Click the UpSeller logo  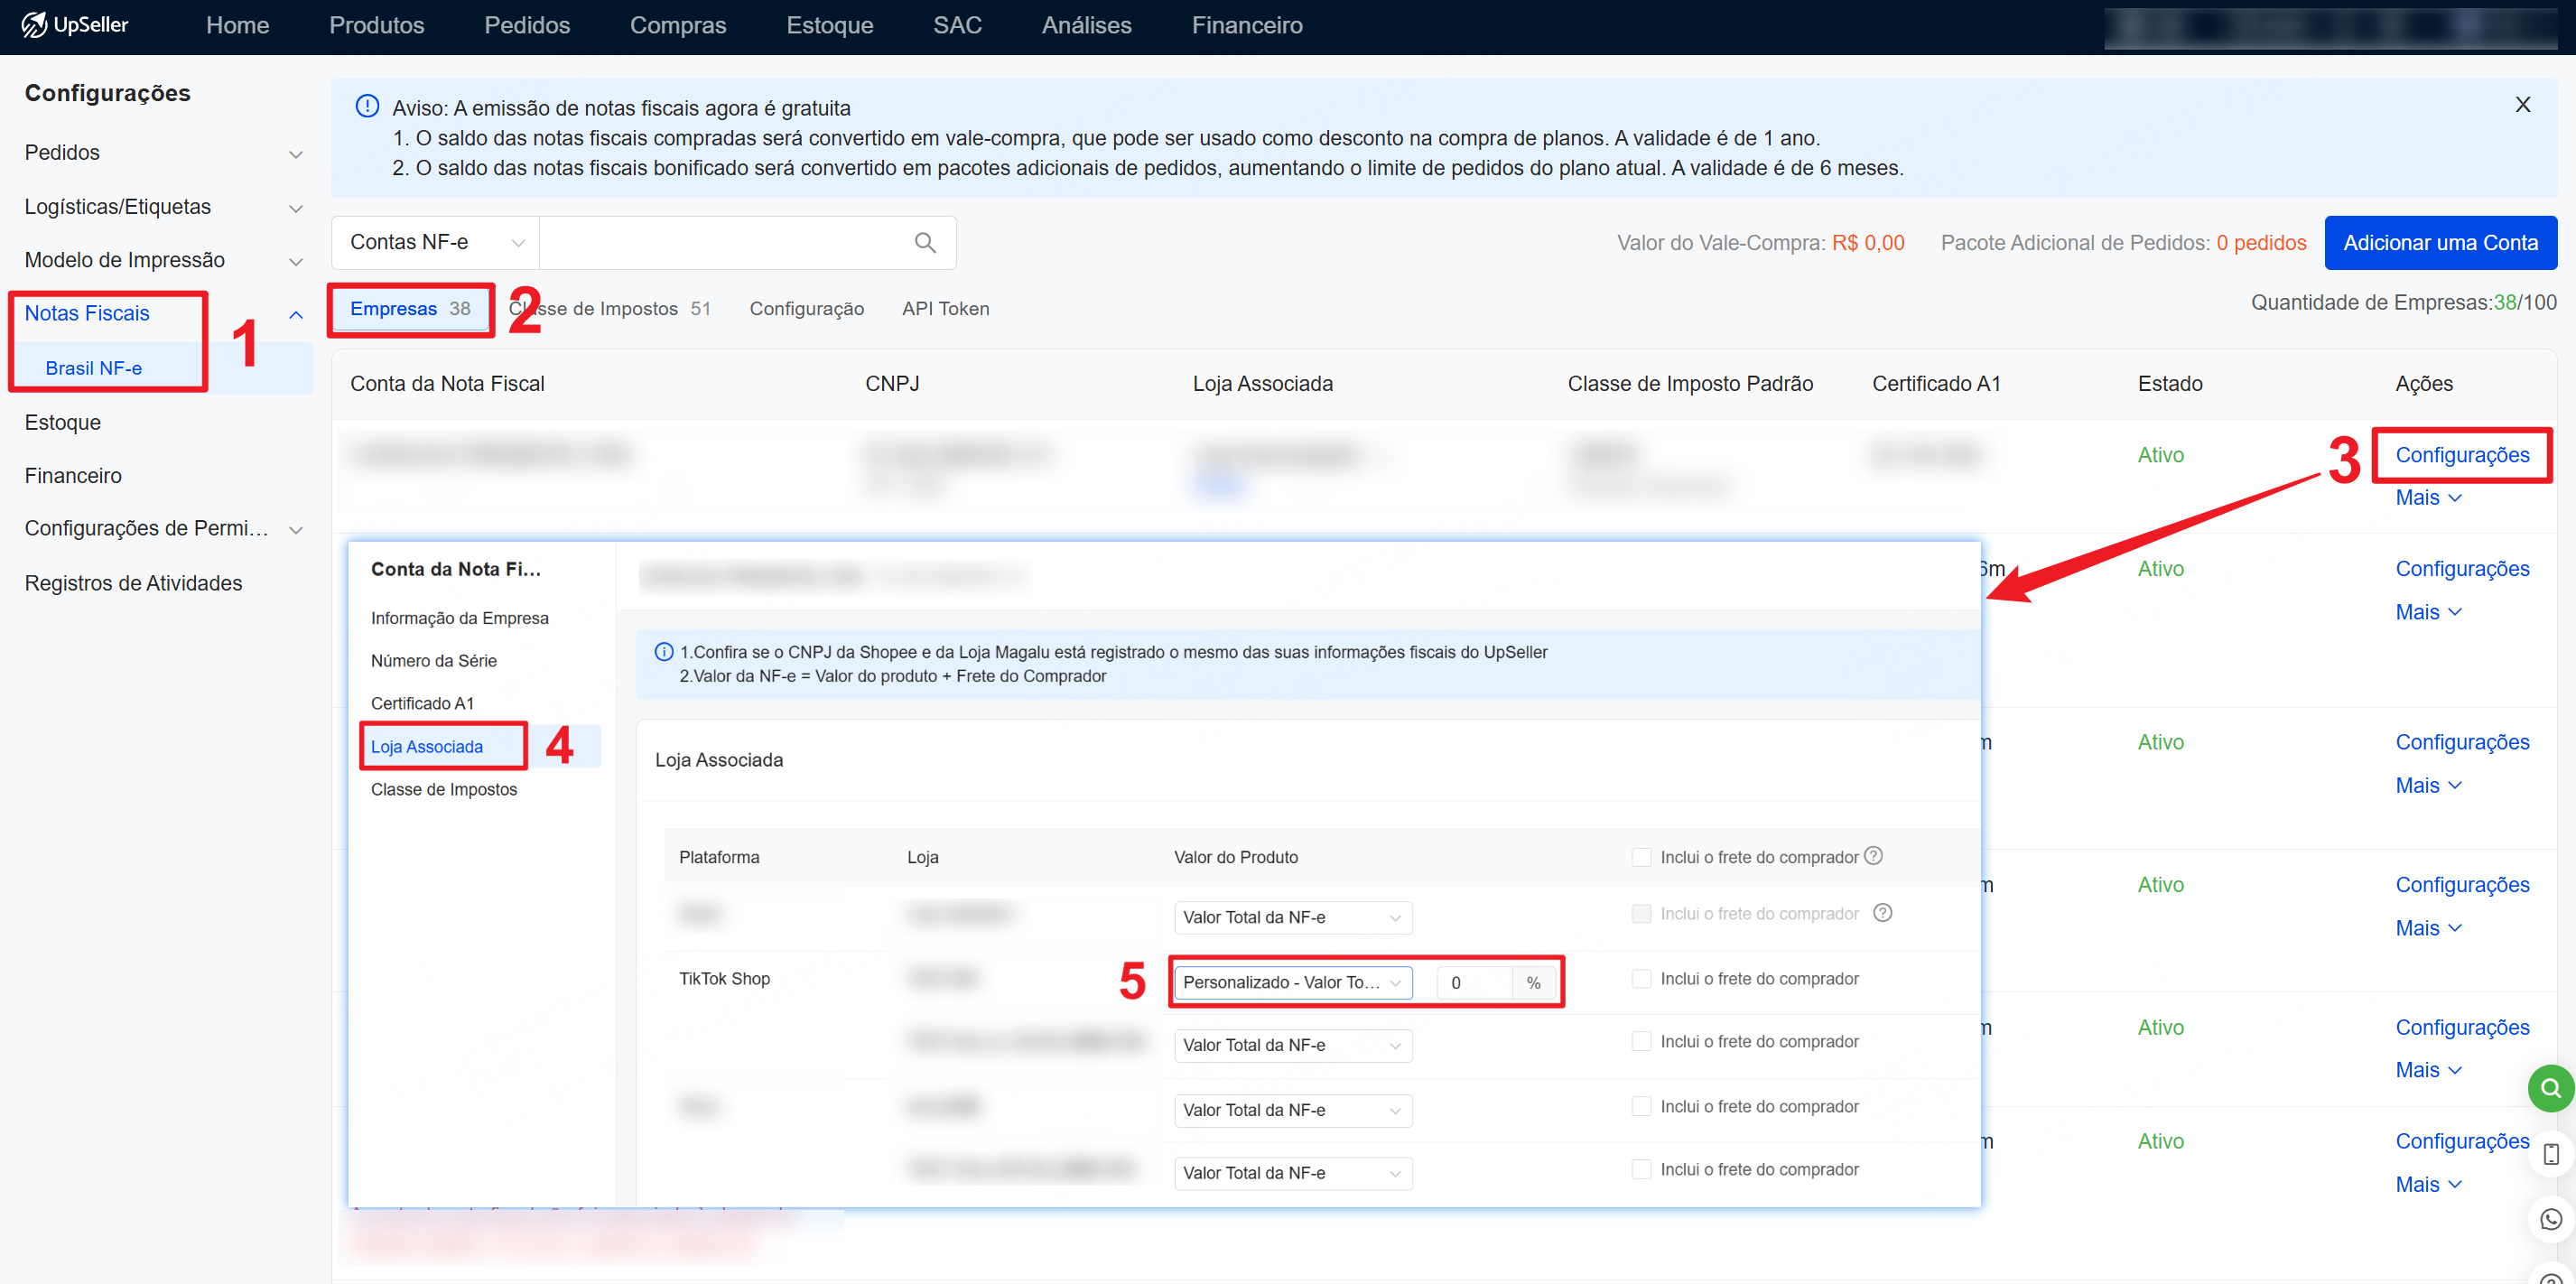[x=76, y=25]
